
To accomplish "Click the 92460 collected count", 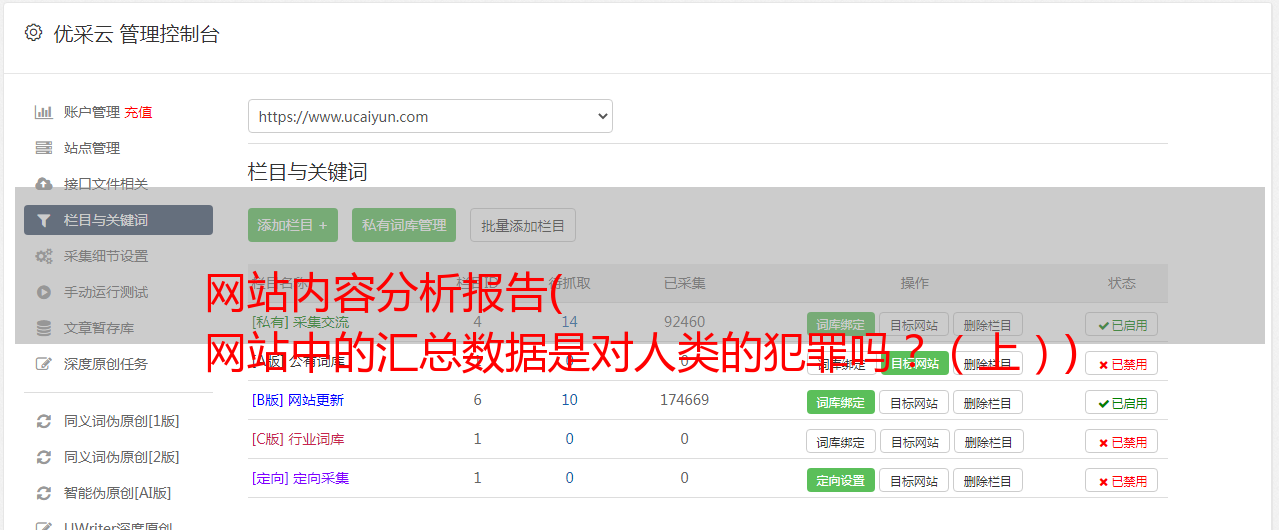I will [x=684, y=322].
